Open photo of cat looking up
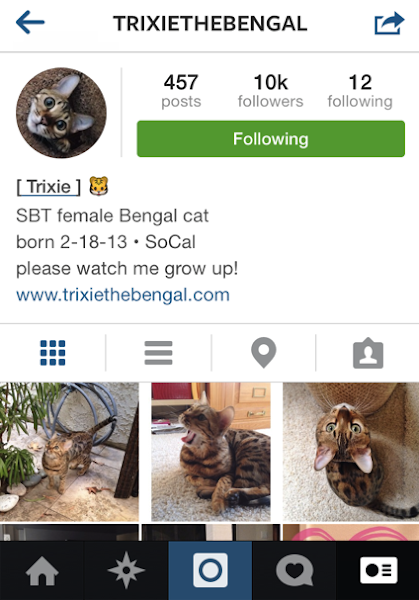Viewport: 419px width, 600px height. pos(351,452)
